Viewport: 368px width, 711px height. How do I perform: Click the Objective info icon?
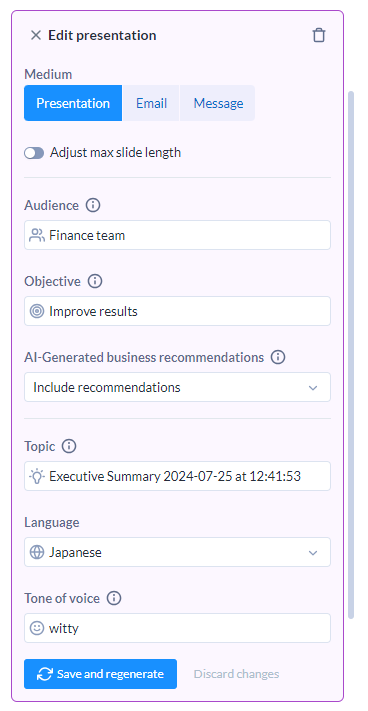tap(95, 282)
